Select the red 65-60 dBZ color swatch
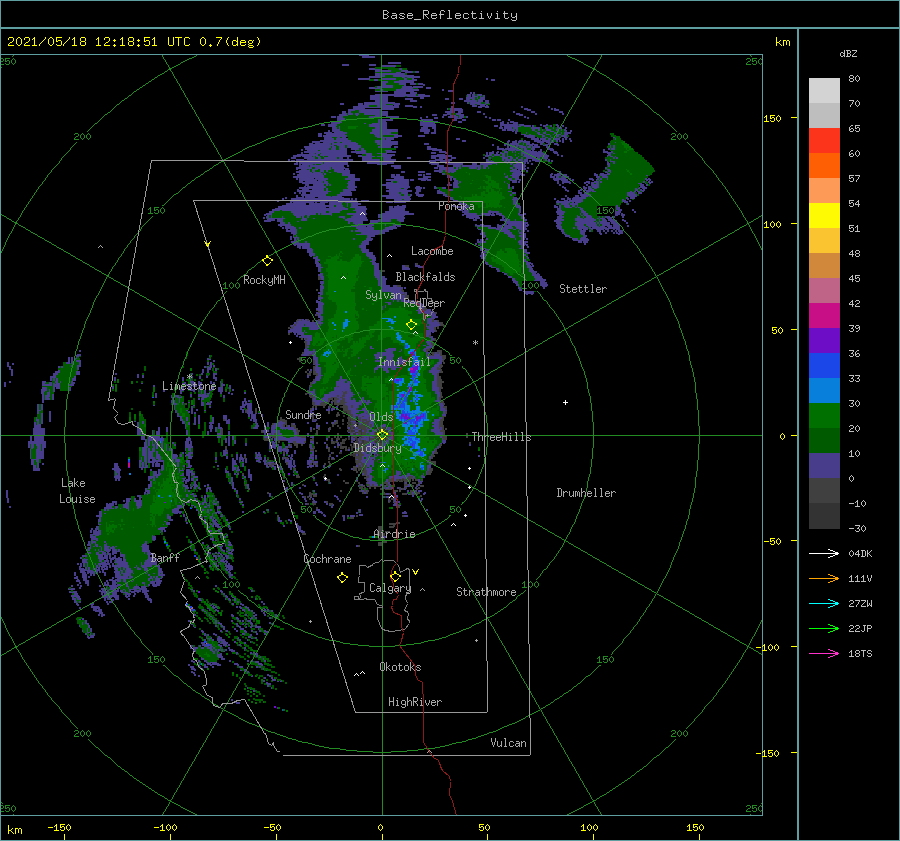 824,141
